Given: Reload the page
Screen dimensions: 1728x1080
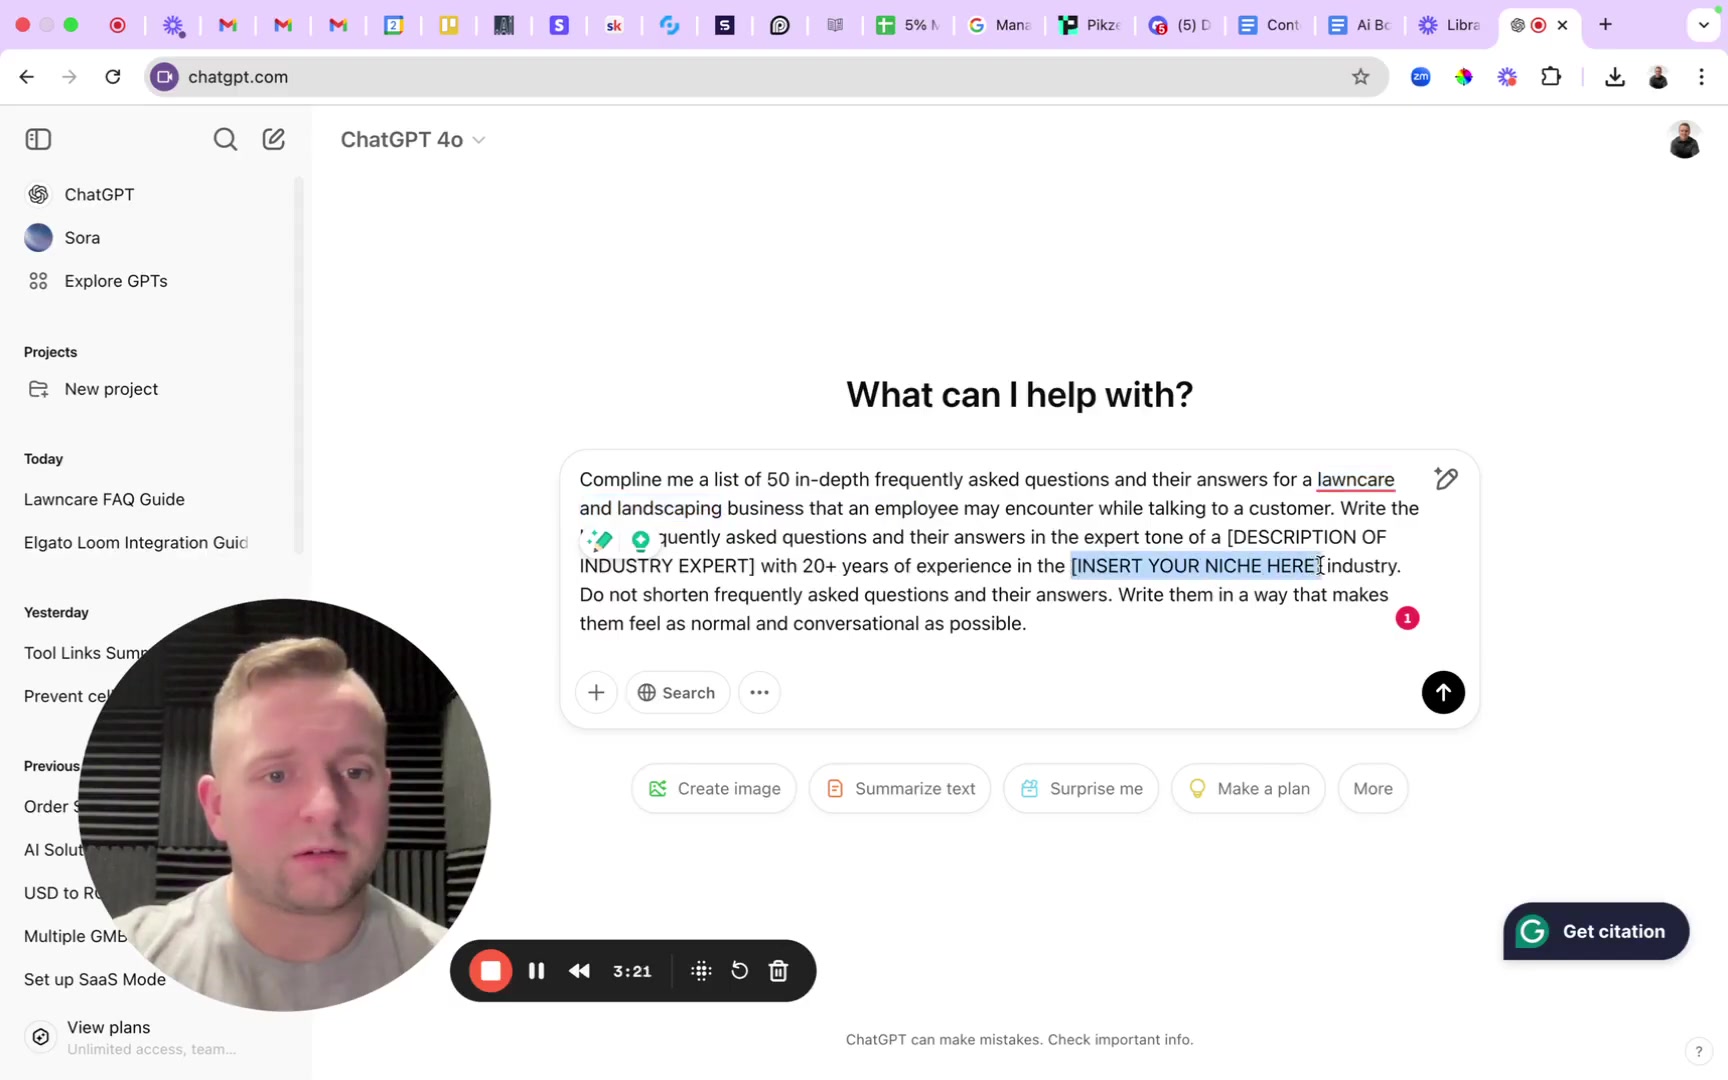Looking at the screenshot, I should click(113, 77).
